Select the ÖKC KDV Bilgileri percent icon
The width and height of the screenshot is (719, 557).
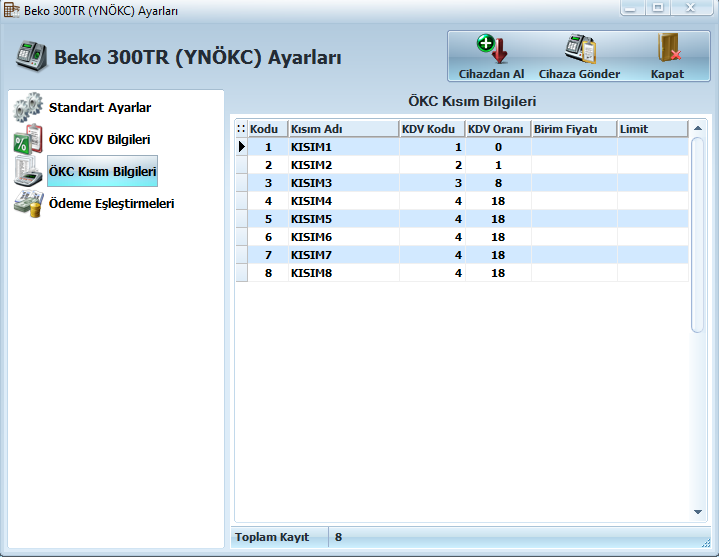[x=28, y=140]
